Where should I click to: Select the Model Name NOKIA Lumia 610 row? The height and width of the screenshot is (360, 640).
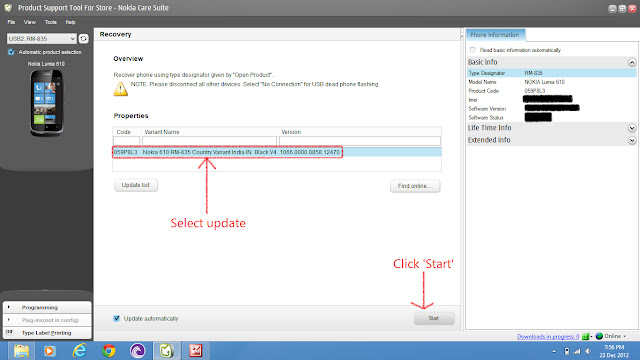coord(551,82)
